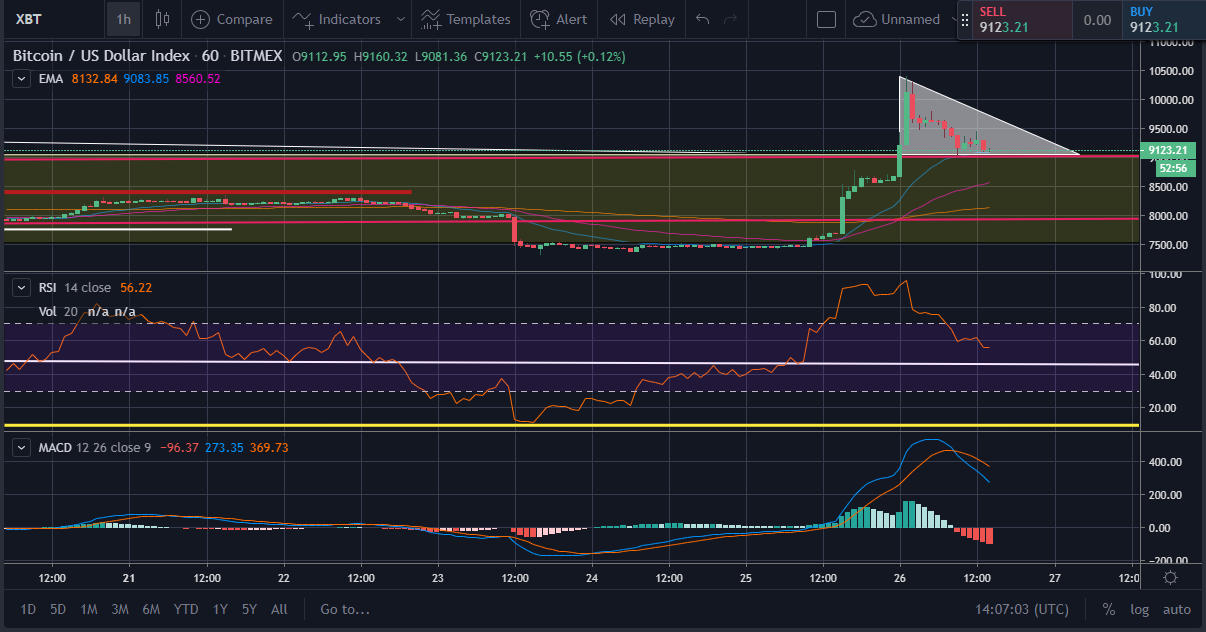Collapse the RSI indicator legend
Screen dimensions: 1206x632
(21, 287)
